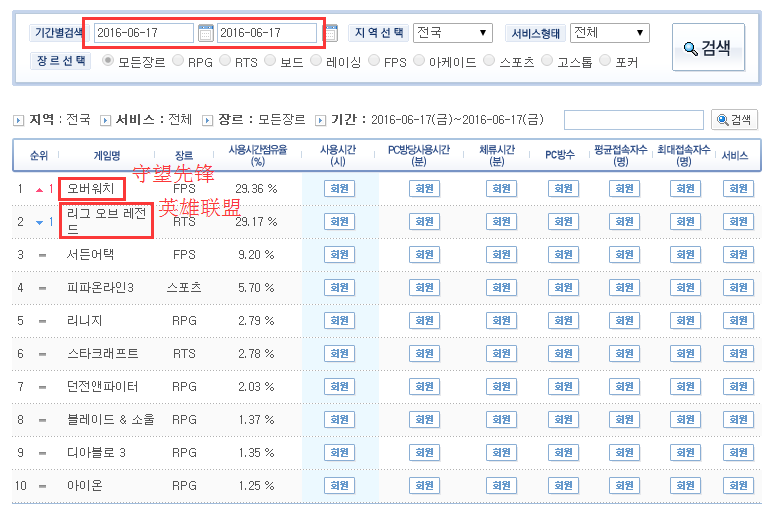Click the game name search text box

(634, 120)
